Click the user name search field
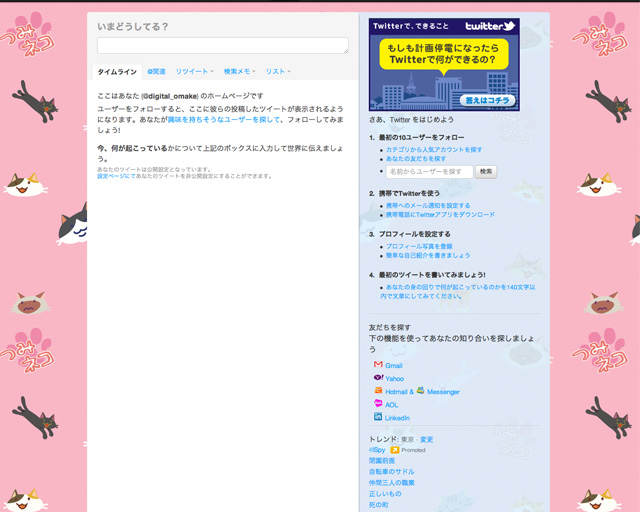This screenshot has width=640, height=512. click(x=429, y=172)
